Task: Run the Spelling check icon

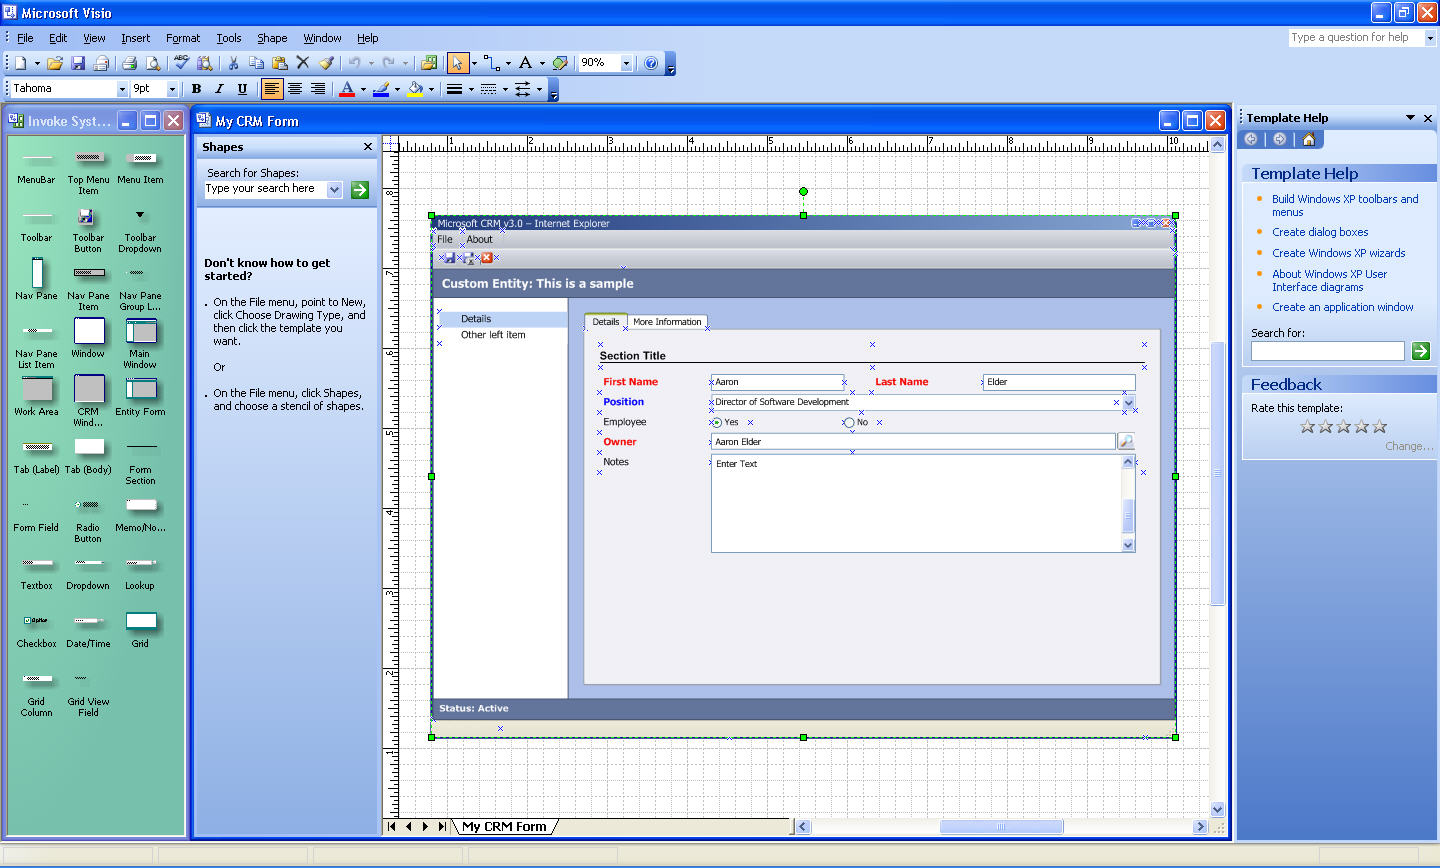Action: (x=181, y=63)
